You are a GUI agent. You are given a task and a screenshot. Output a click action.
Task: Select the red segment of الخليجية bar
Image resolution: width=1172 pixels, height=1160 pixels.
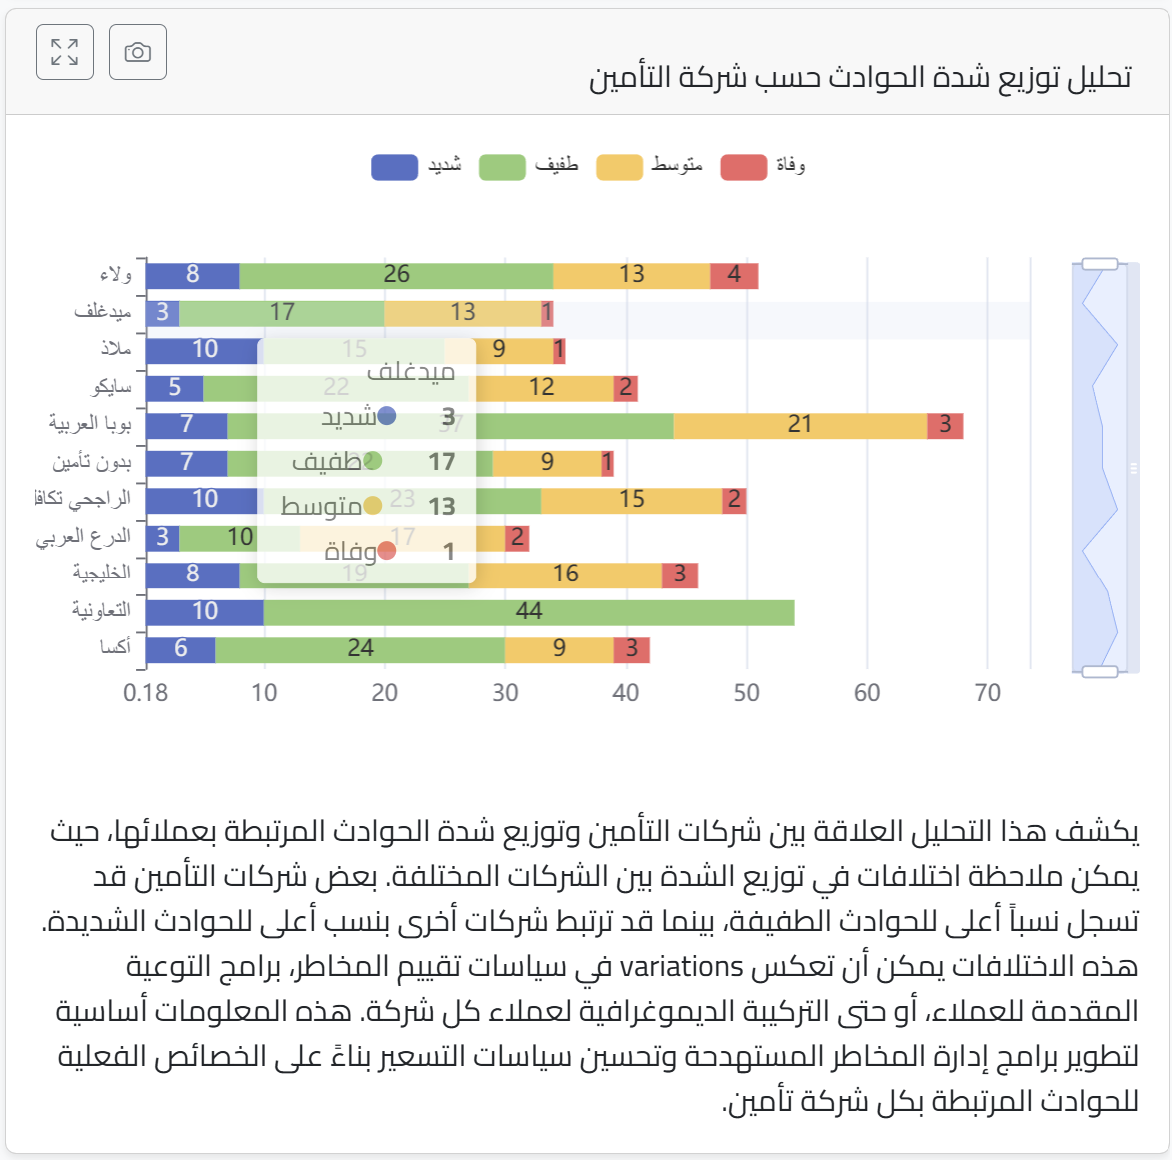[x=679, y=573]
